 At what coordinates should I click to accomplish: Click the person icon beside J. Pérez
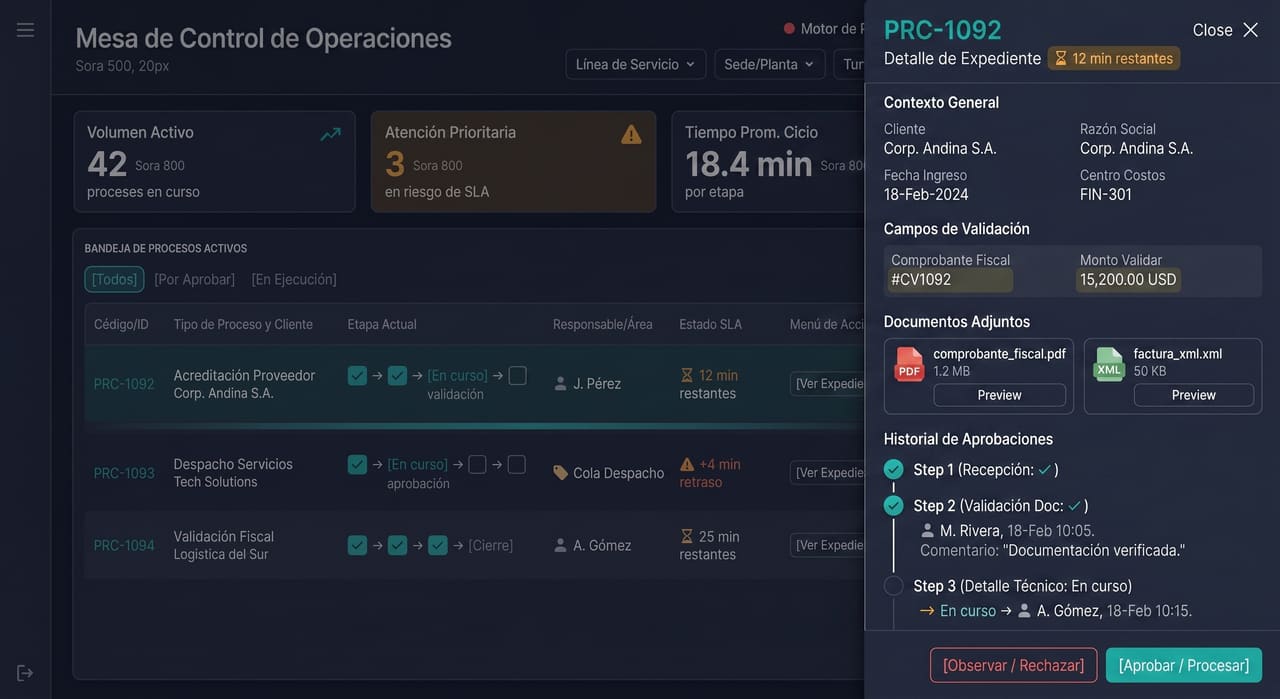(560, 383)
